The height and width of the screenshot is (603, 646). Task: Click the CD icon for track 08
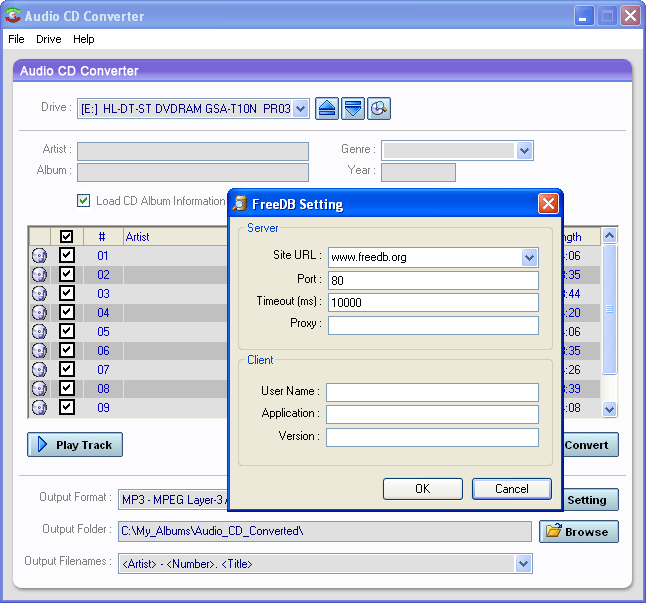tap(40, 388)
